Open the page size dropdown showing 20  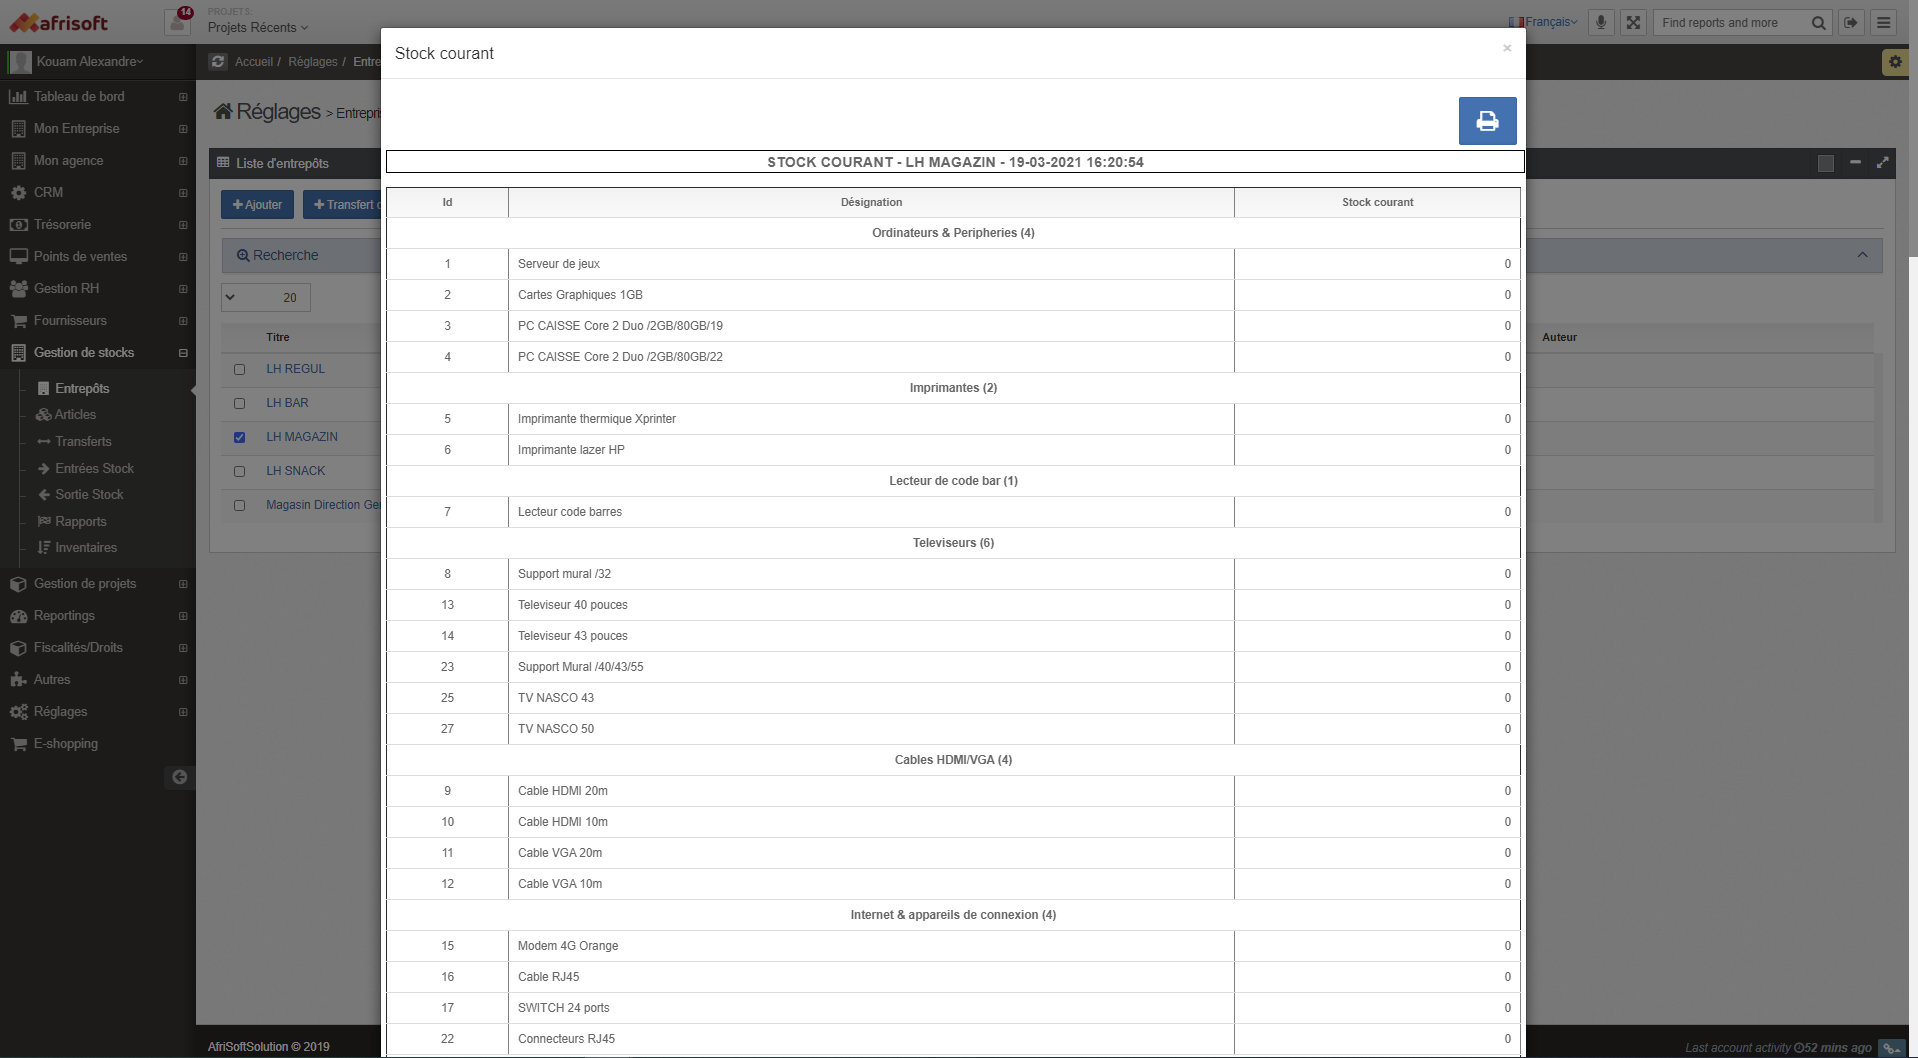266,297
